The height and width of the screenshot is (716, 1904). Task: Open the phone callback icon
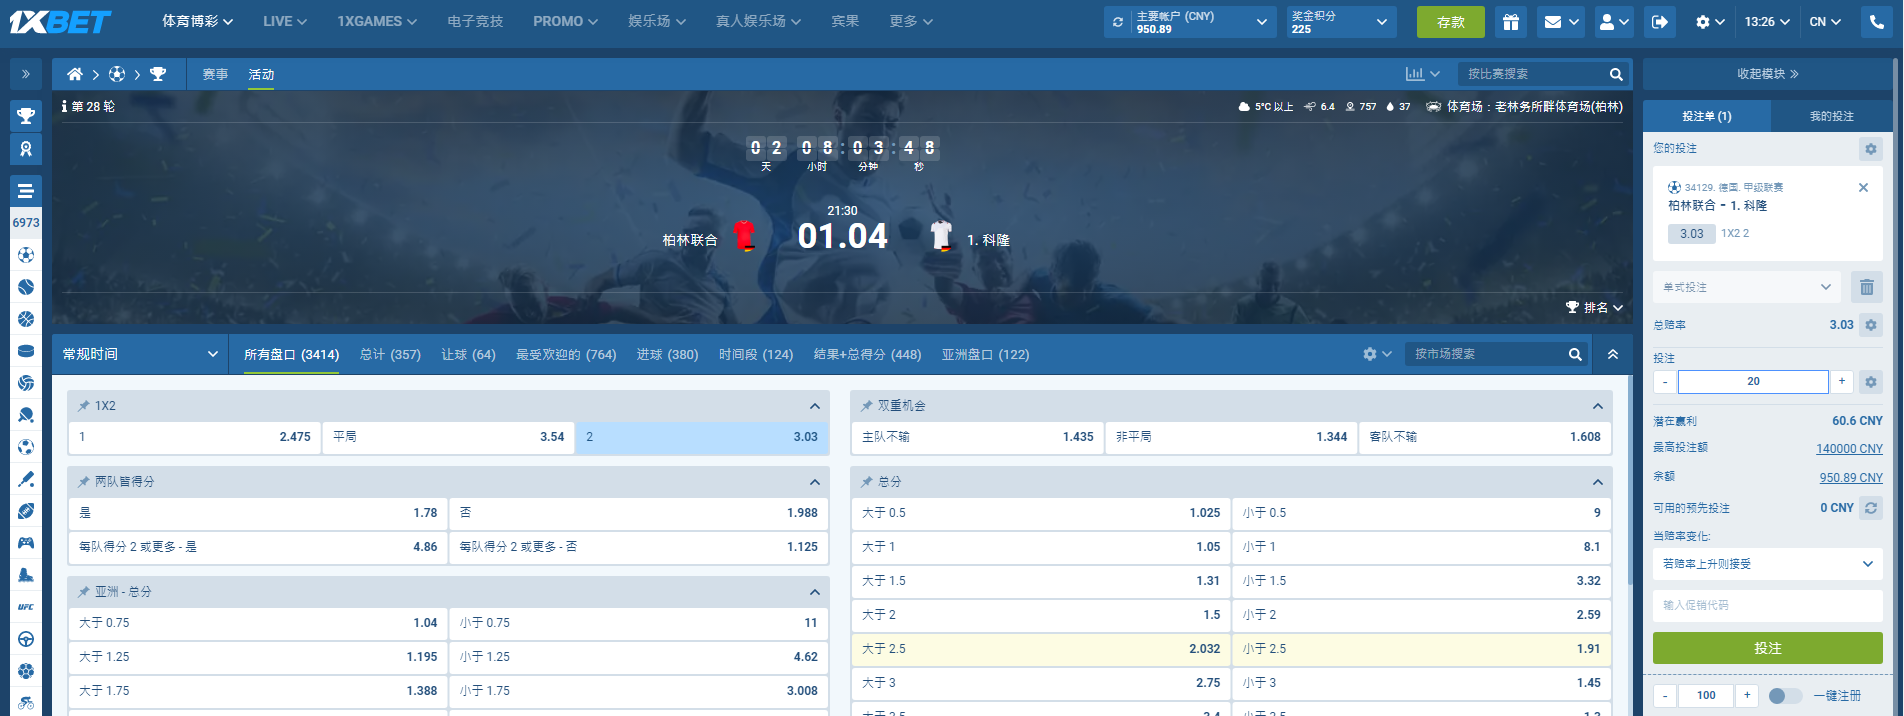1875,22
